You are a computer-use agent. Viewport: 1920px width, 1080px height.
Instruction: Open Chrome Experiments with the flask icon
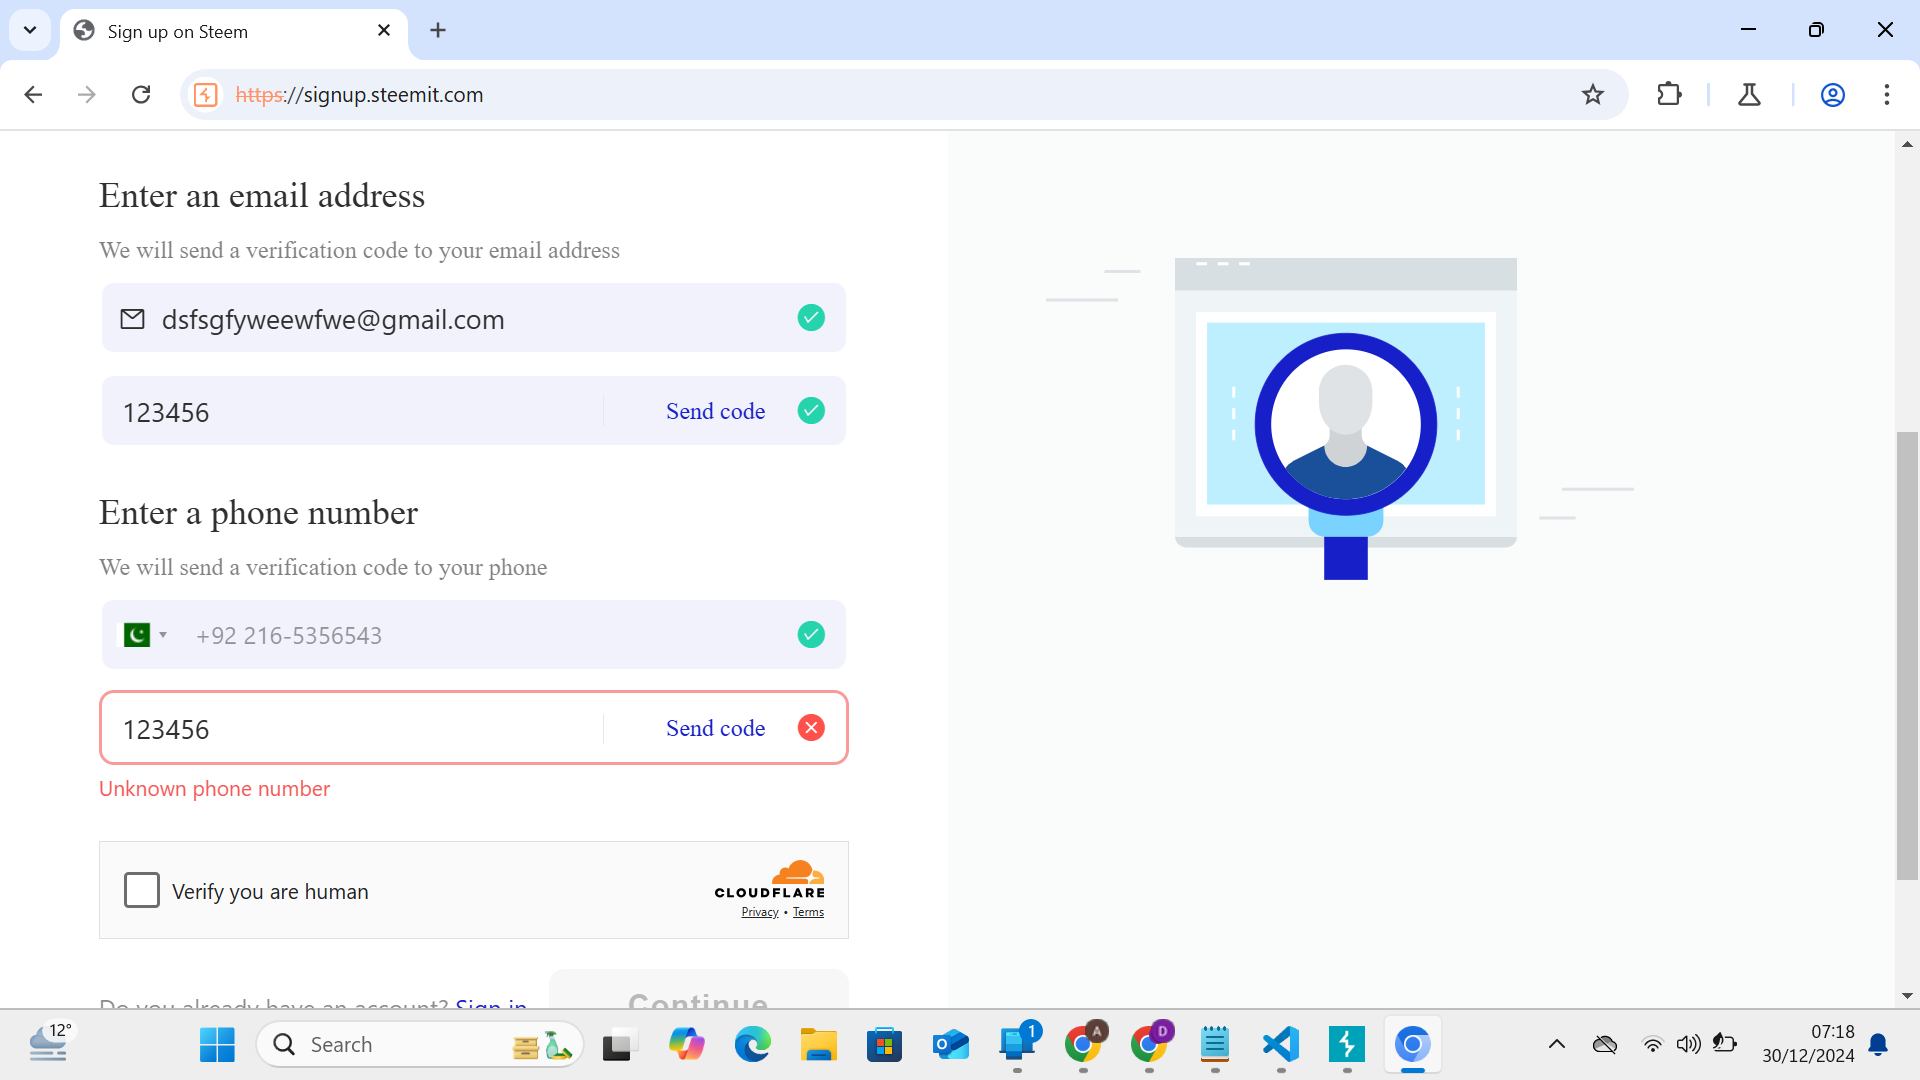tap(1749, 95)
